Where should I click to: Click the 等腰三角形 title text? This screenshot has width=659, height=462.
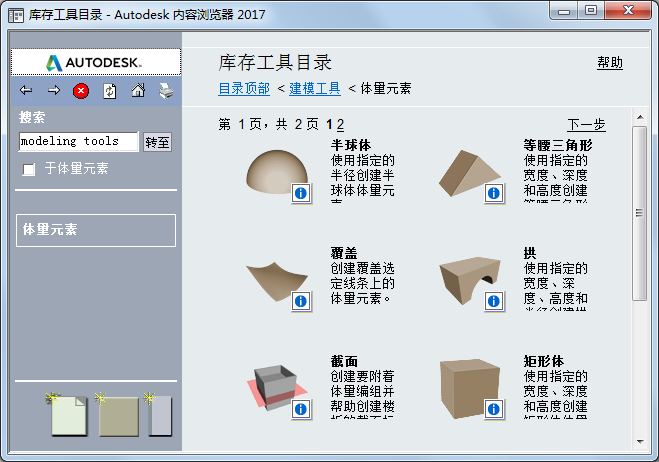point(557,145)
